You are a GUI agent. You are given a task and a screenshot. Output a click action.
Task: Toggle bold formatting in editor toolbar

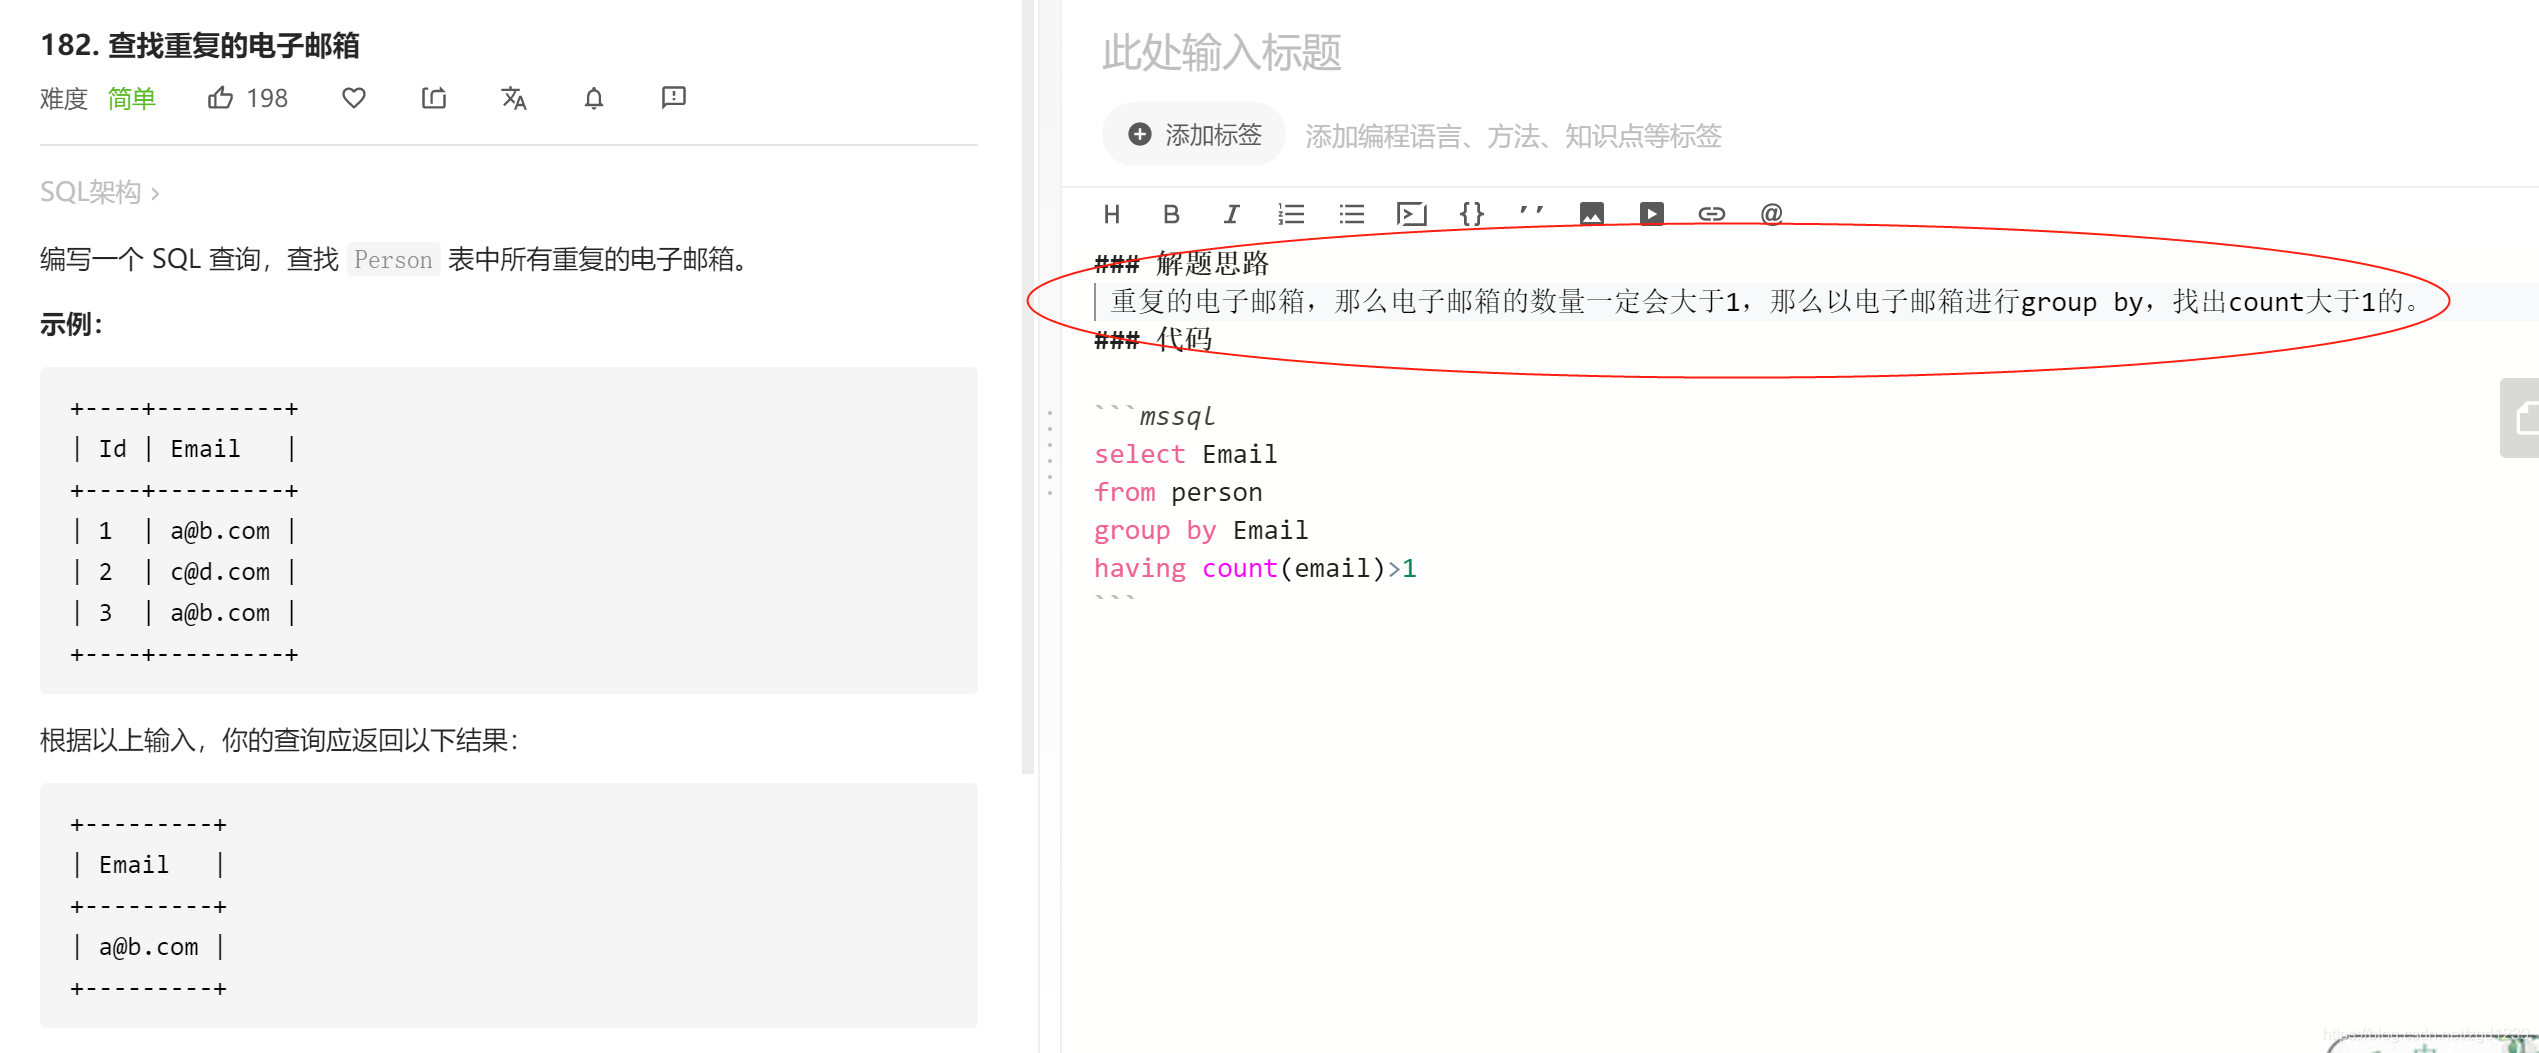(x=1171, y=213)
